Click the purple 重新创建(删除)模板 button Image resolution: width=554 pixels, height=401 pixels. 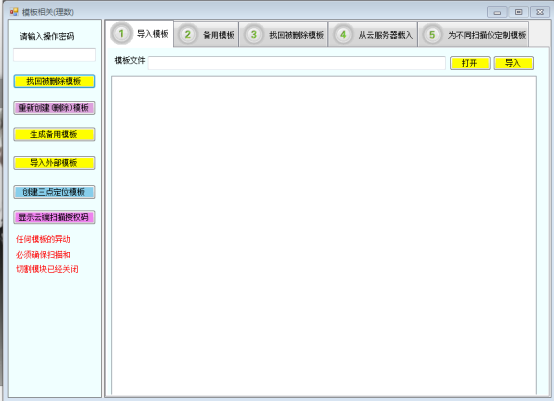54,108
